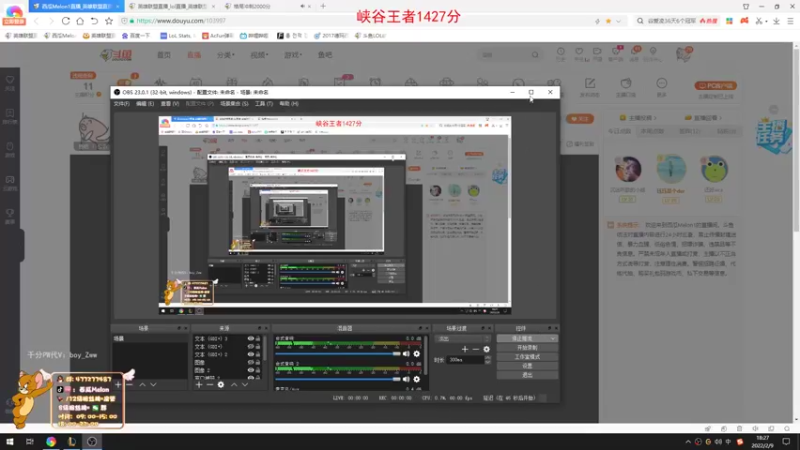
Task: Open new browser tab plus button
Action: pyautogui.click(x=323, y=6)
